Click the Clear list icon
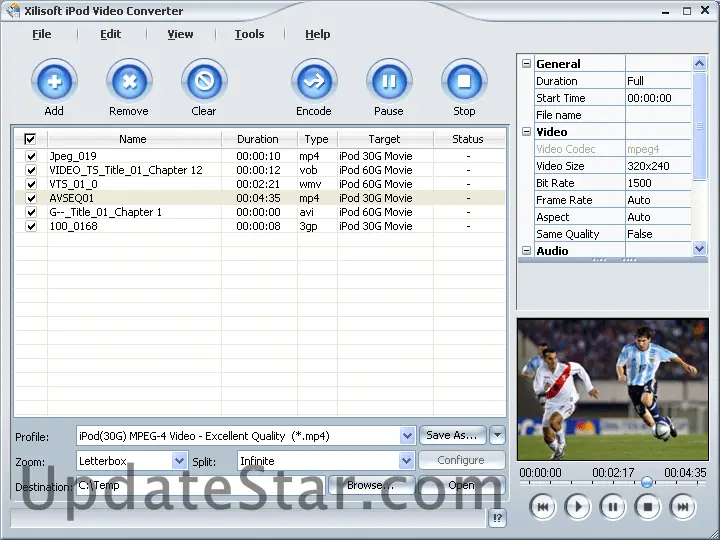 [204, 82]
